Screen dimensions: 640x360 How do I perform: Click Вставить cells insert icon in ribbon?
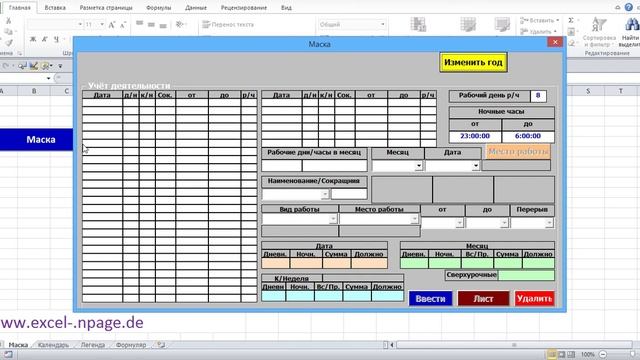click(540, 20)
